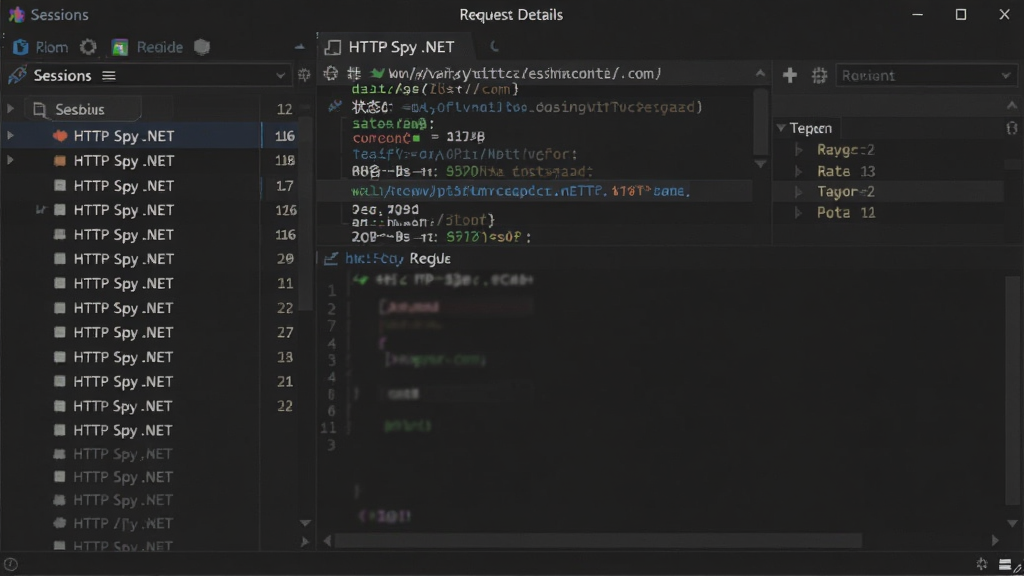
Task: Click the up arrow at URL bar end
Action: [760, 73]
